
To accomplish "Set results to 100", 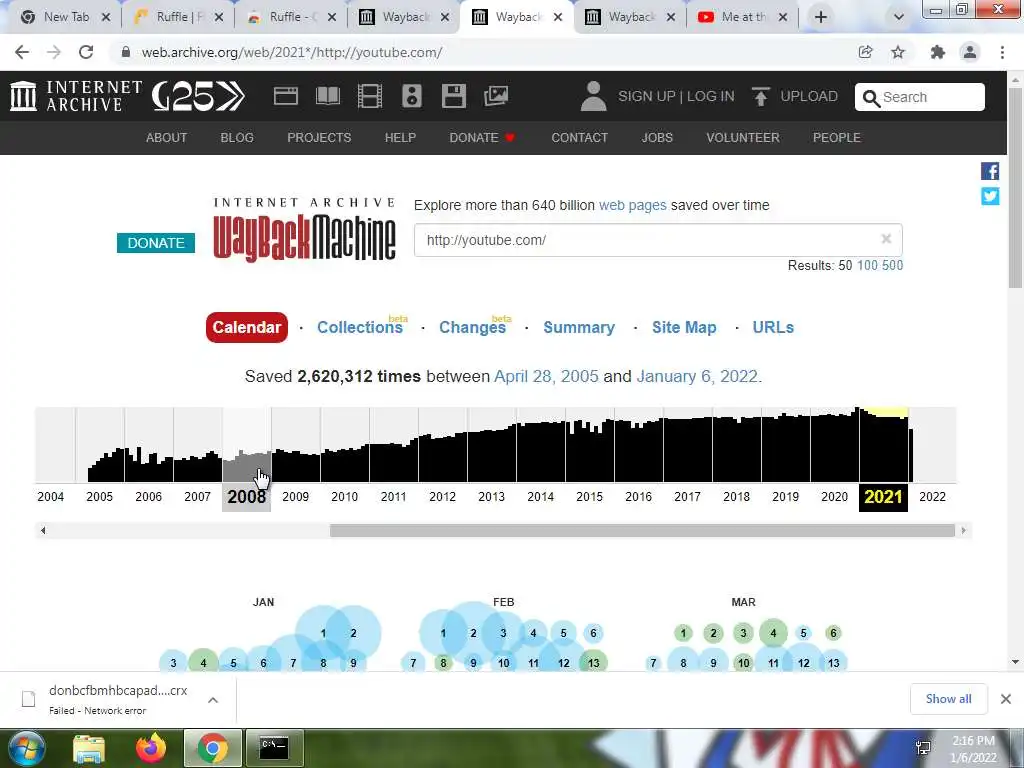I will (867, 265).
